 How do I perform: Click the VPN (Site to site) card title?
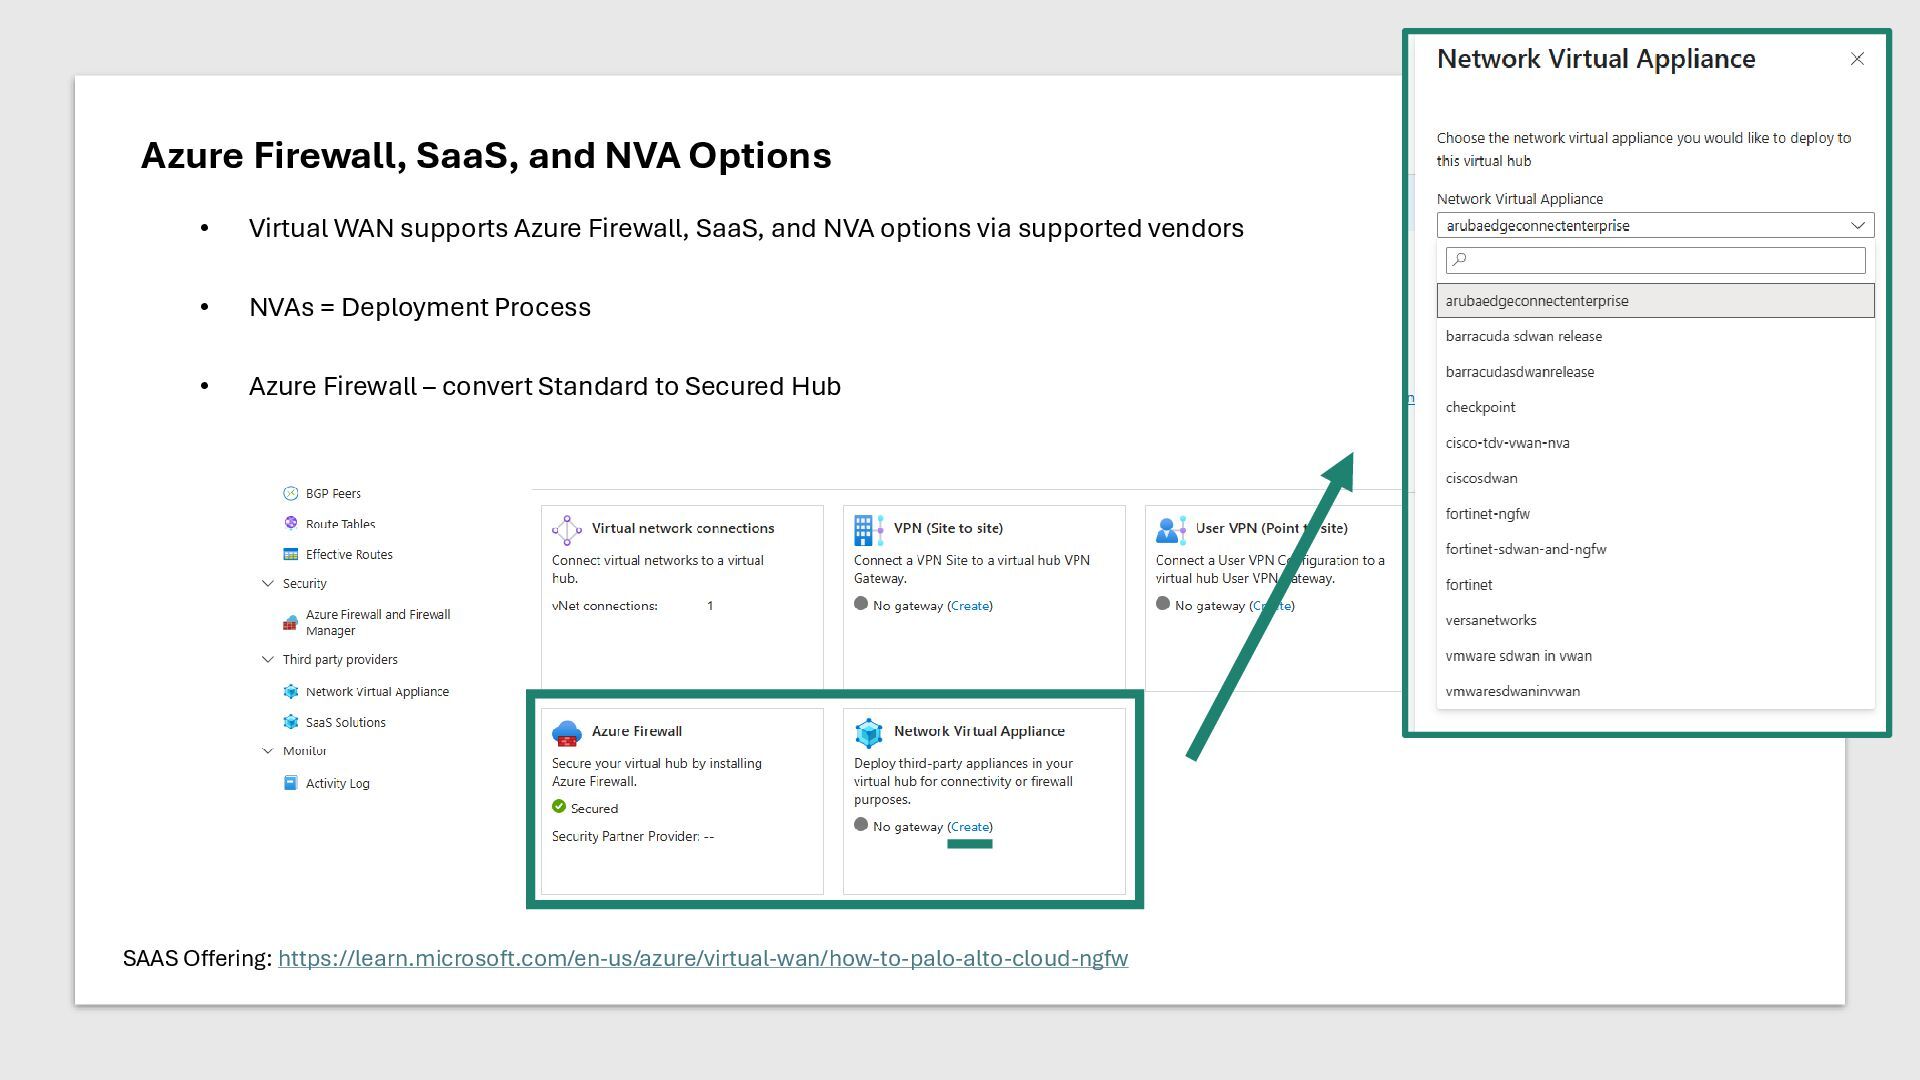click(x=948, y=528)
